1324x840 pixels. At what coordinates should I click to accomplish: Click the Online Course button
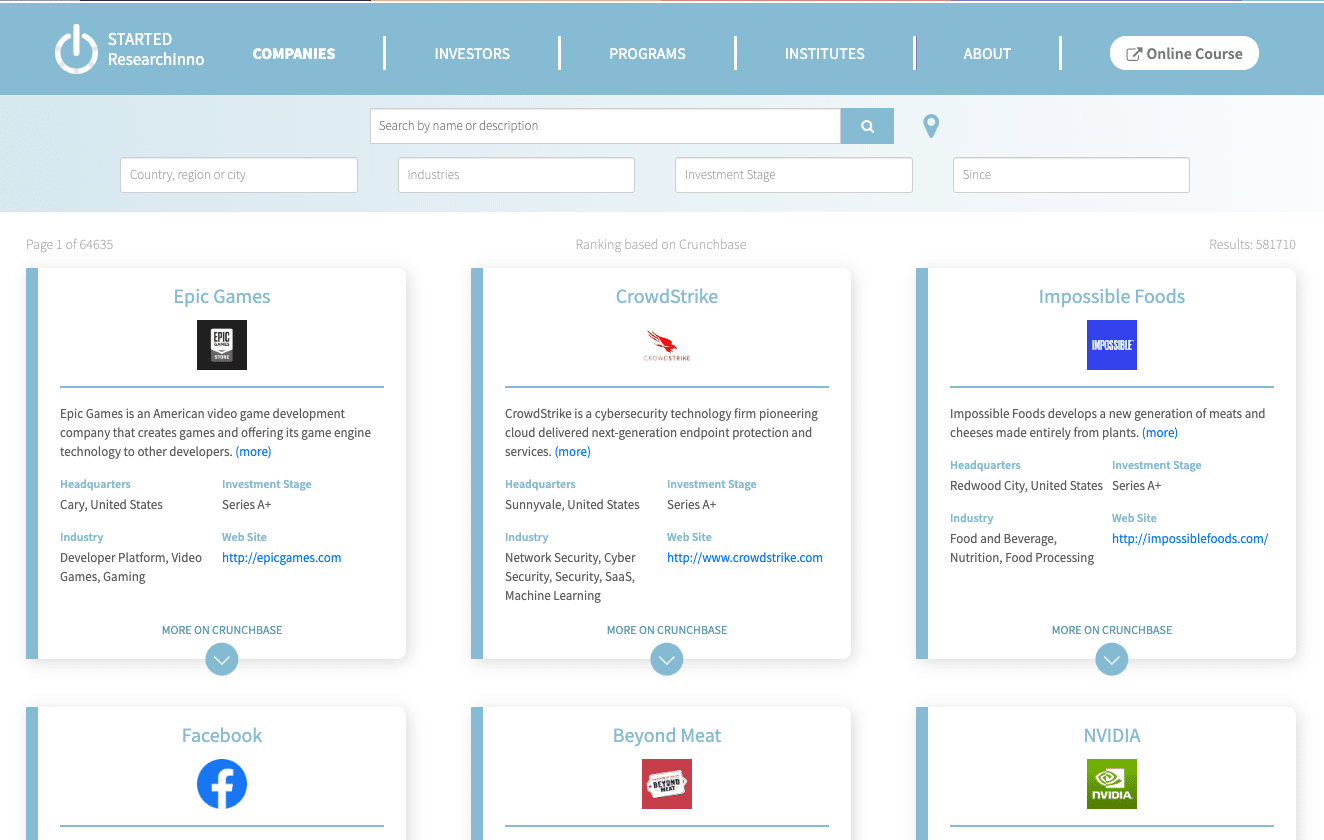click(1184, 54)
